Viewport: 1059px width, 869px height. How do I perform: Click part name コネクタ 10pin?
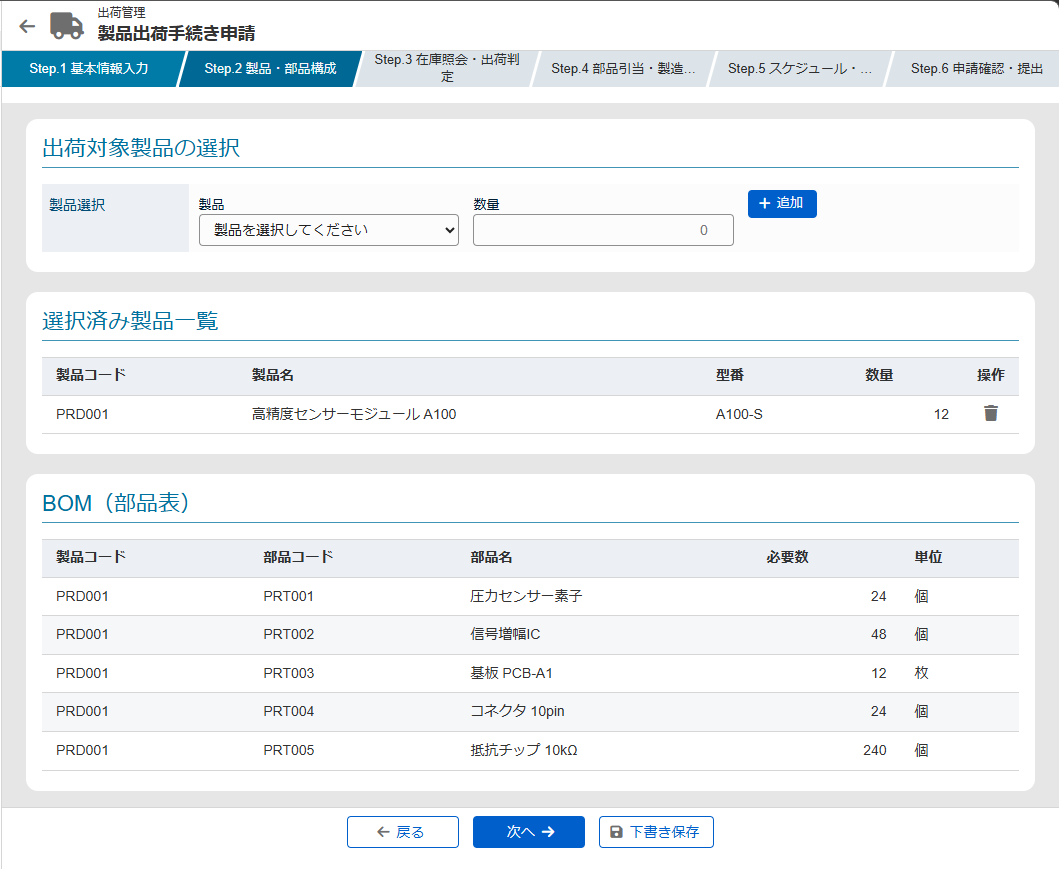click(x=517, y=711)
